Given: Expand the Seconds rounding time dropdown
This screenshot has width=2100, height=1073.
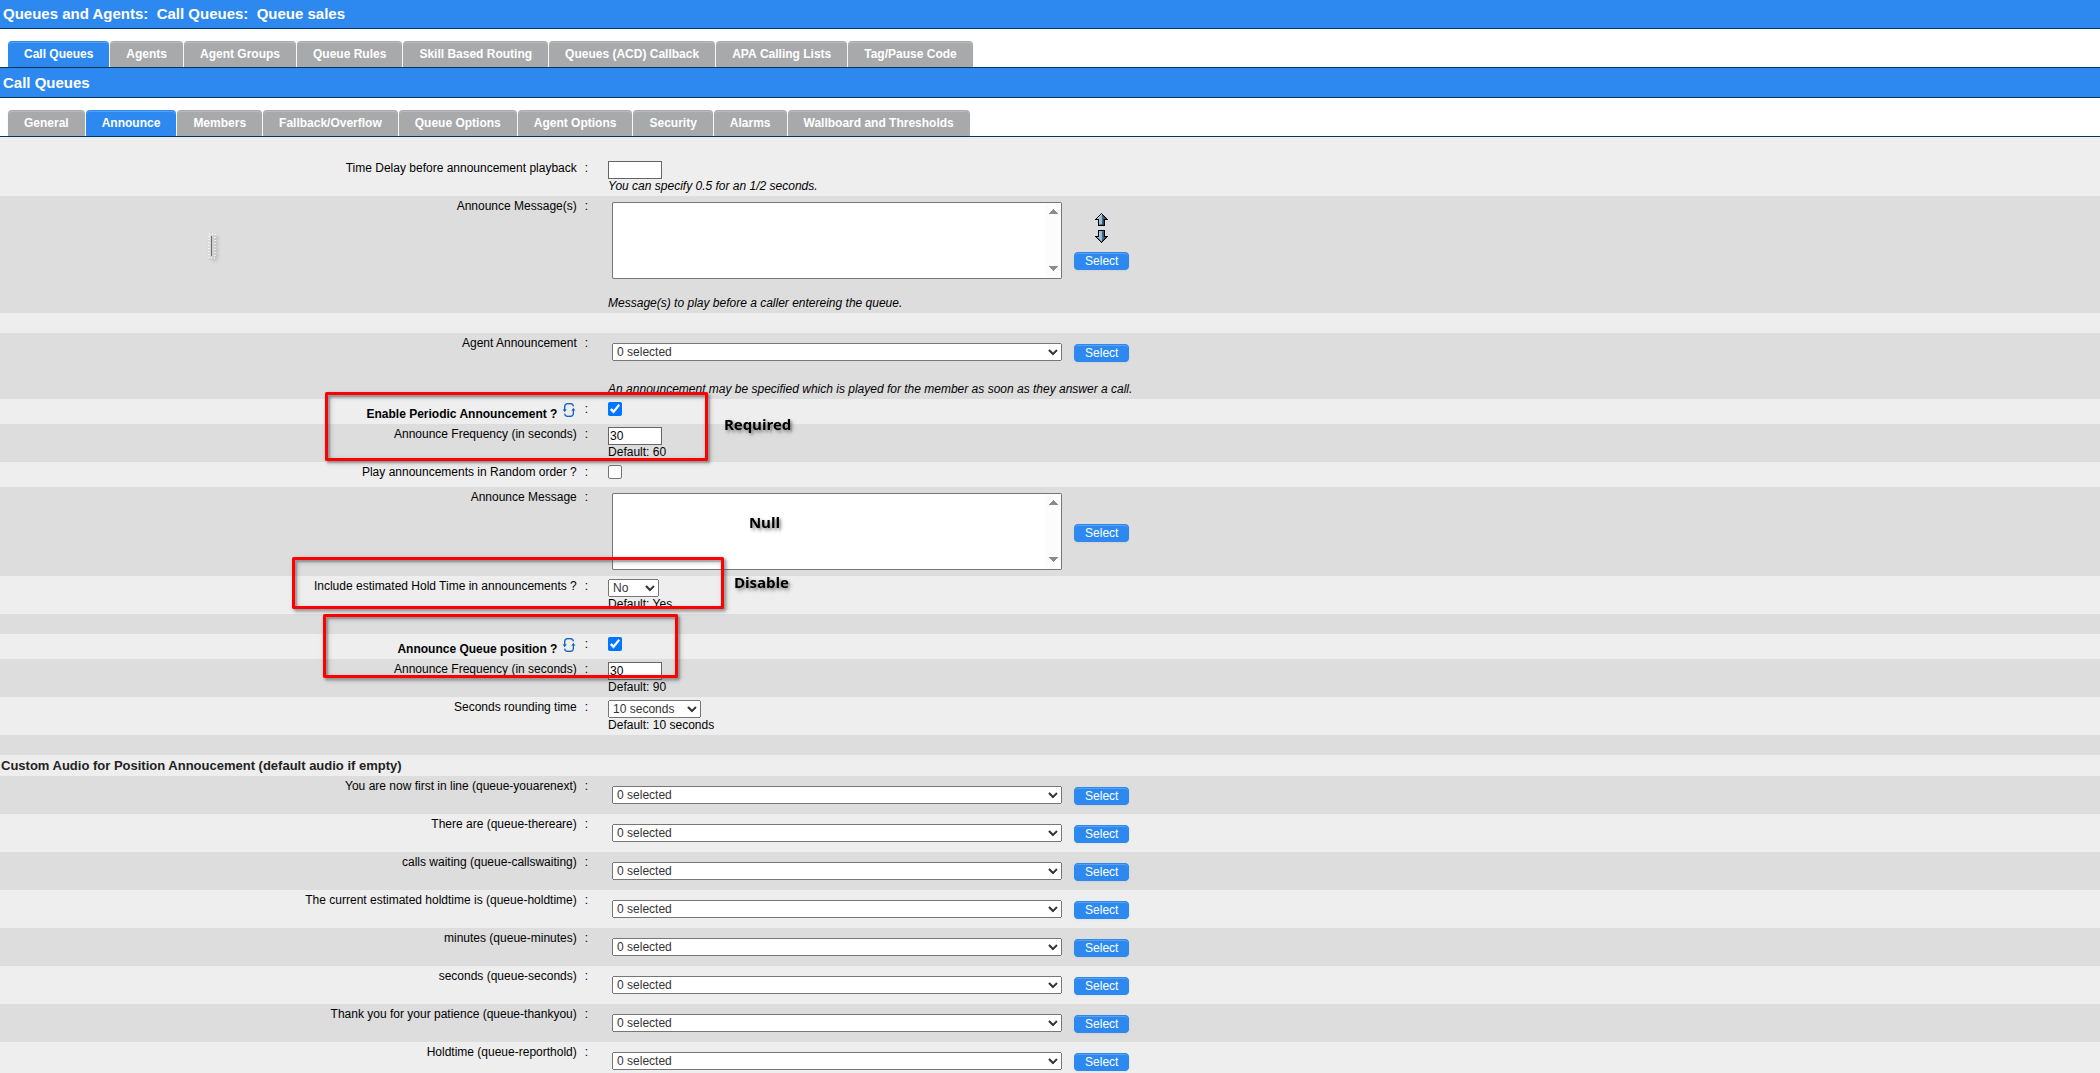Looking at the screenshot, I should (653, 709).
